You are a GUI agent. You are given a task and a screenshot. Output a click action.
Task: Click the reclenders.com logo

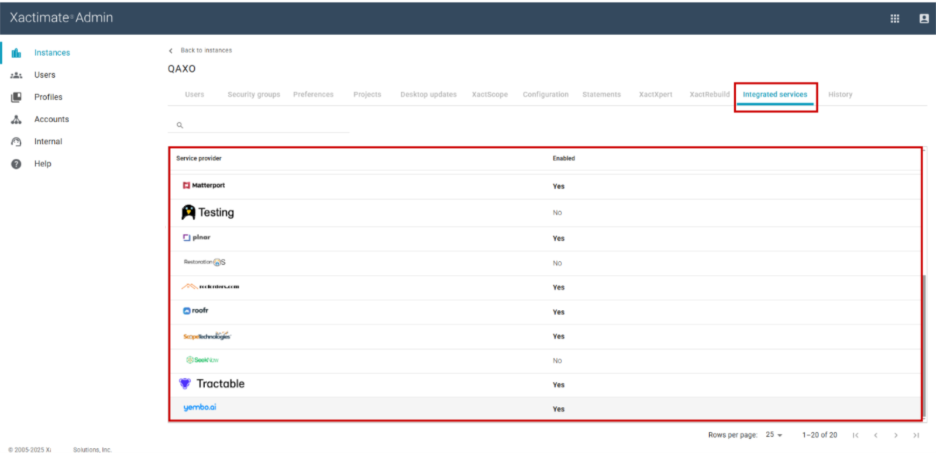click(x=210, y=286)
